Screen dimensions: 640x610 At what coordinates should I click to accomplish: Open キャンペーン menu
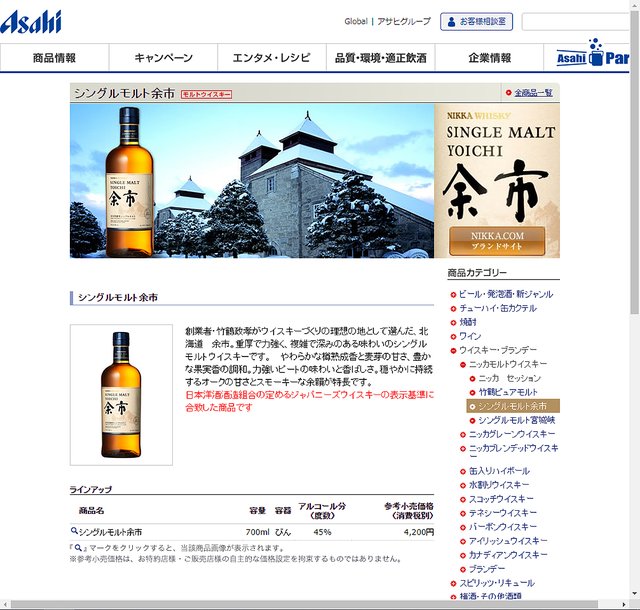[x=163, y=58]
